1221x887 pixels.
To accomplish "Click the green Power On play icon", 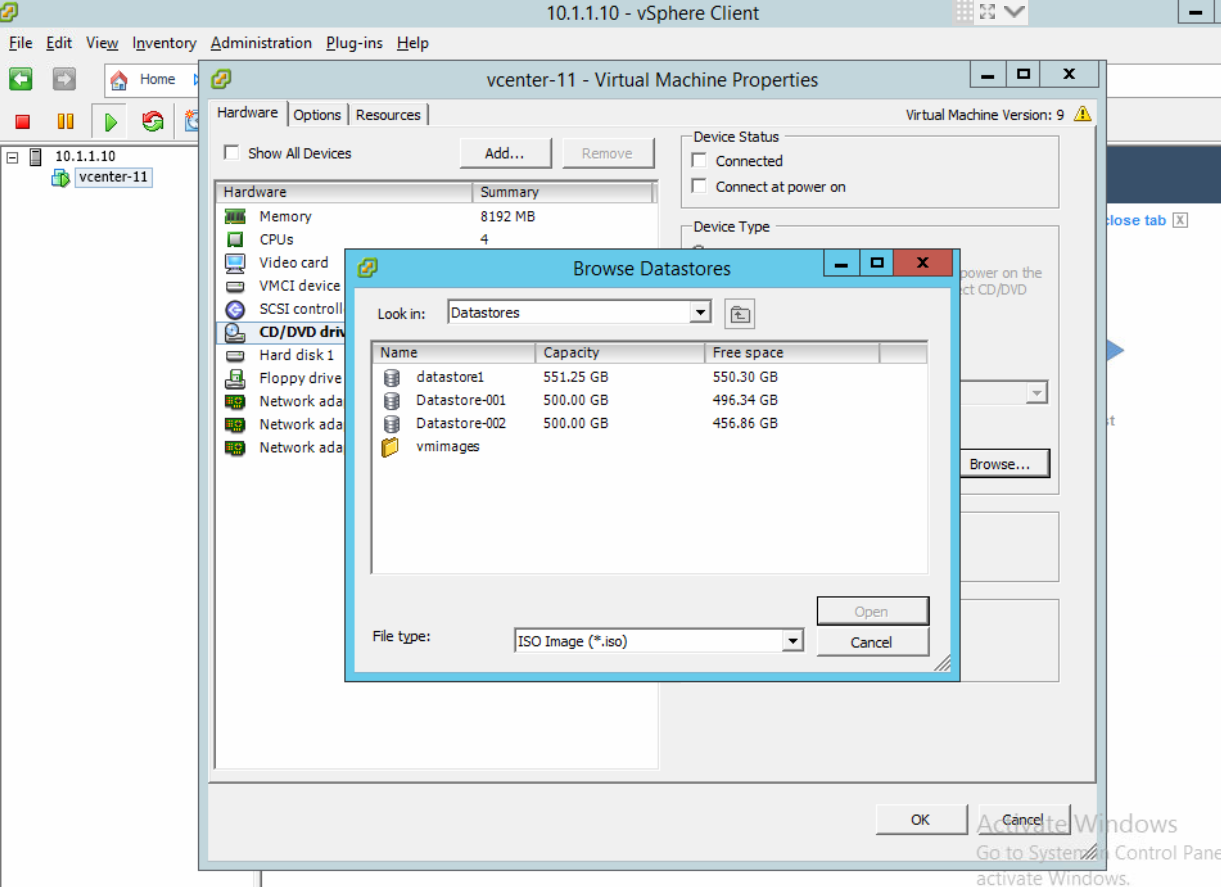I will 111,122.
